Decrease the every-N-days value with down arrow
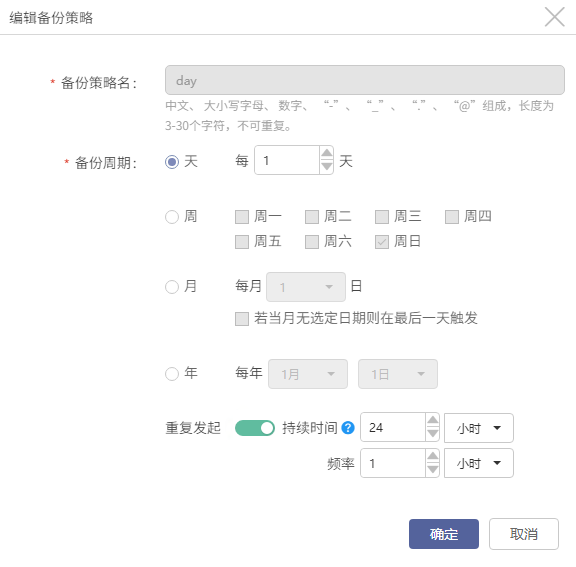The width and height of the screenshot is (576, 567). click(x=326, y=167)
